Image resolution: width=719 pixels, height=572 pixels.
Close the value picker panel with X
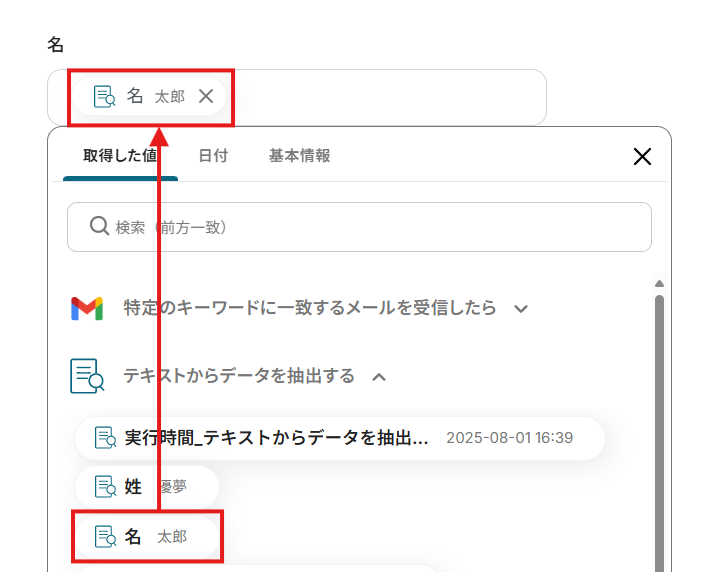[642, 156]
